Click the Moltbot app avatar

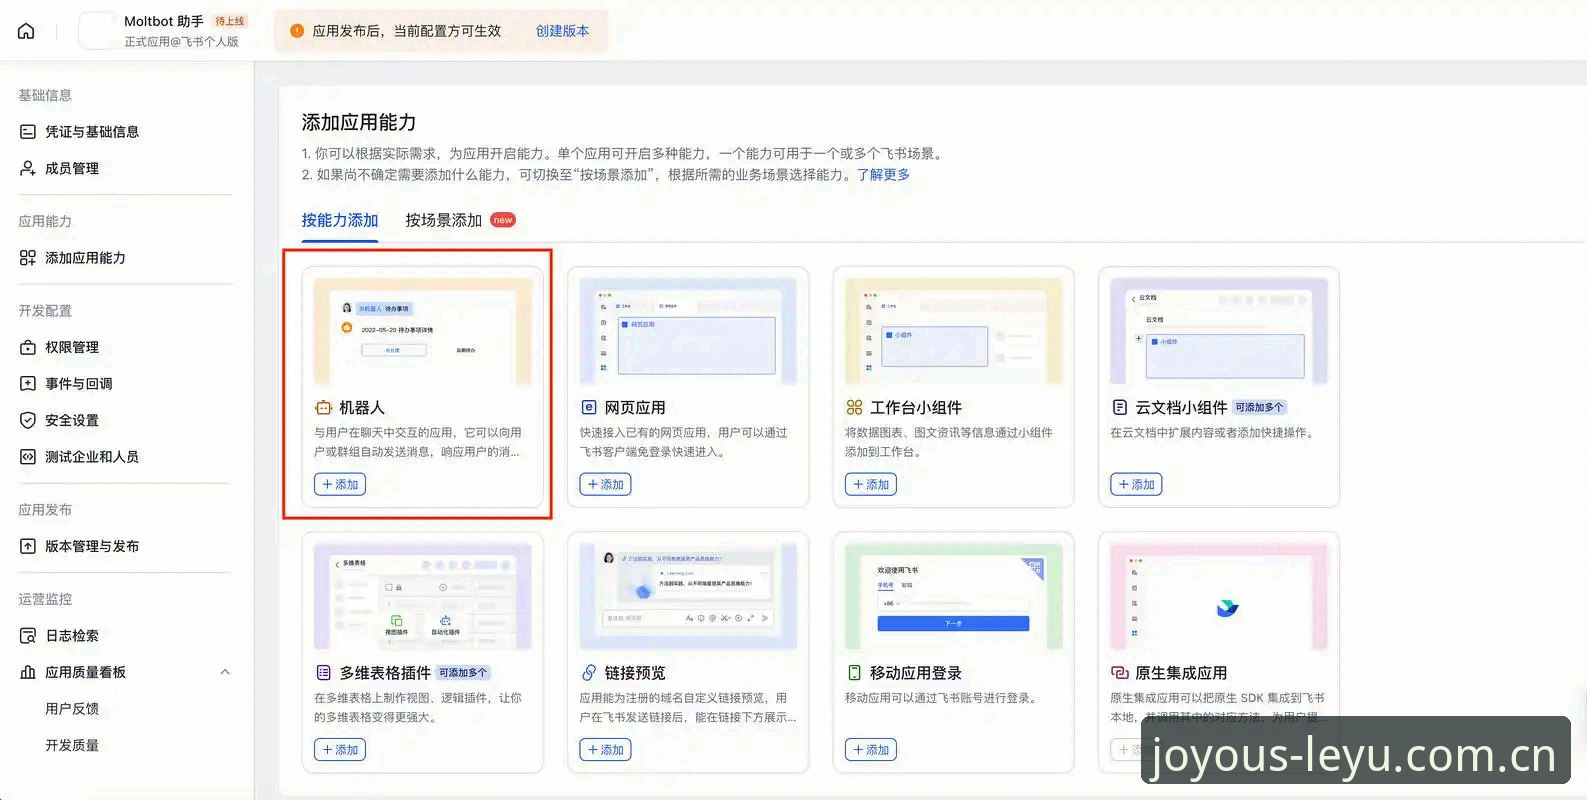97,31
